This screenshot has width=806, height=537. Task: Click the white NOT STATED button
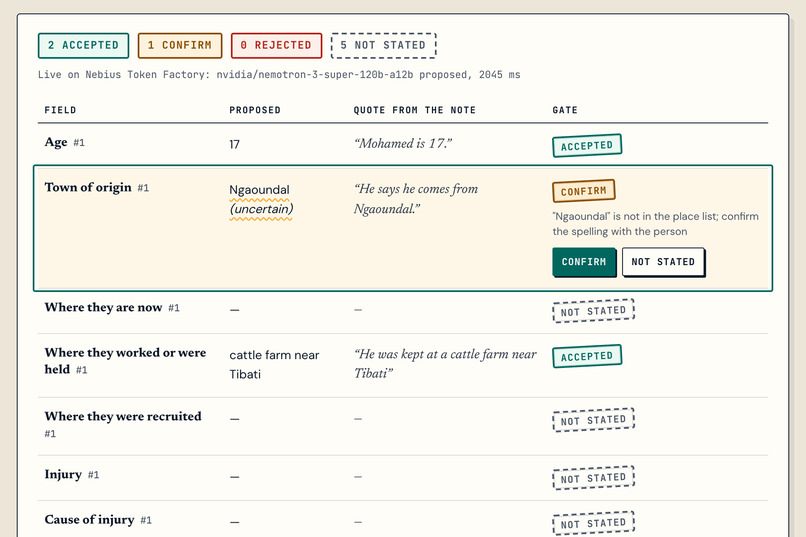(663, 262)
